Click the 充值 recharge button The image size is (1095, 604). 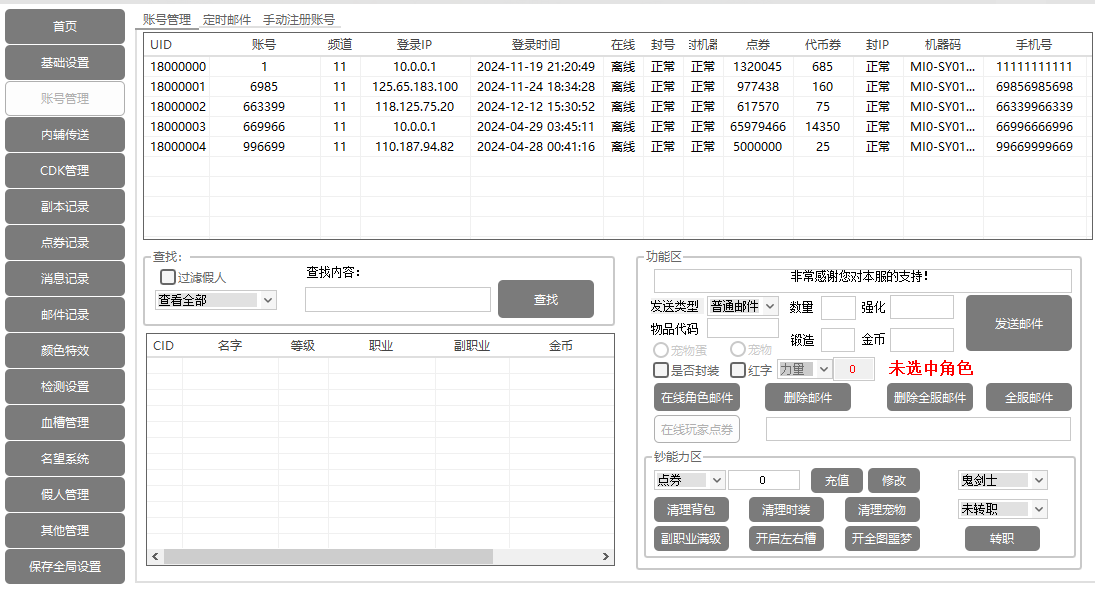point(836,481)
